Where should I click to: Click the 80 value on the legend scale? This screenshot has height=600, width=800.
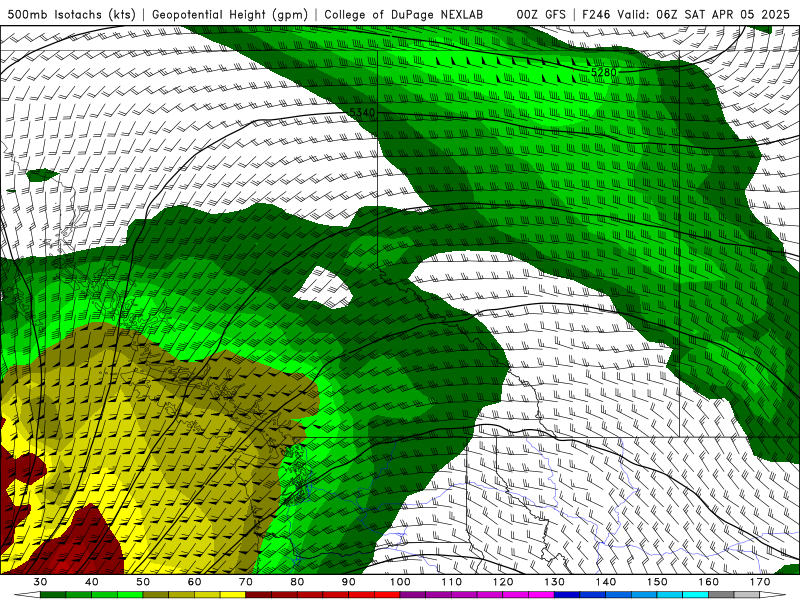[x=297, y=582]
